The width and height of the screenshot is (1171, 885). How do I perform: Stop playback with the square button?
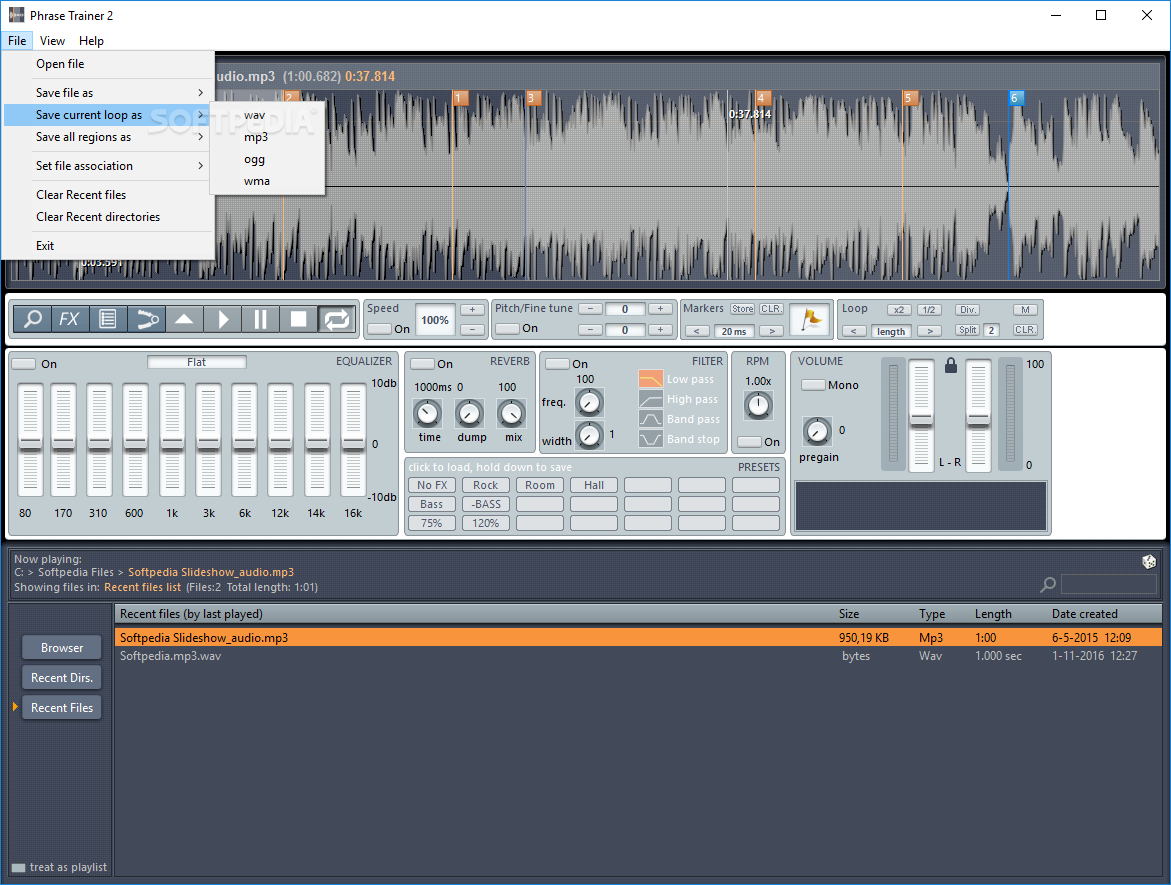pos(299,320)
